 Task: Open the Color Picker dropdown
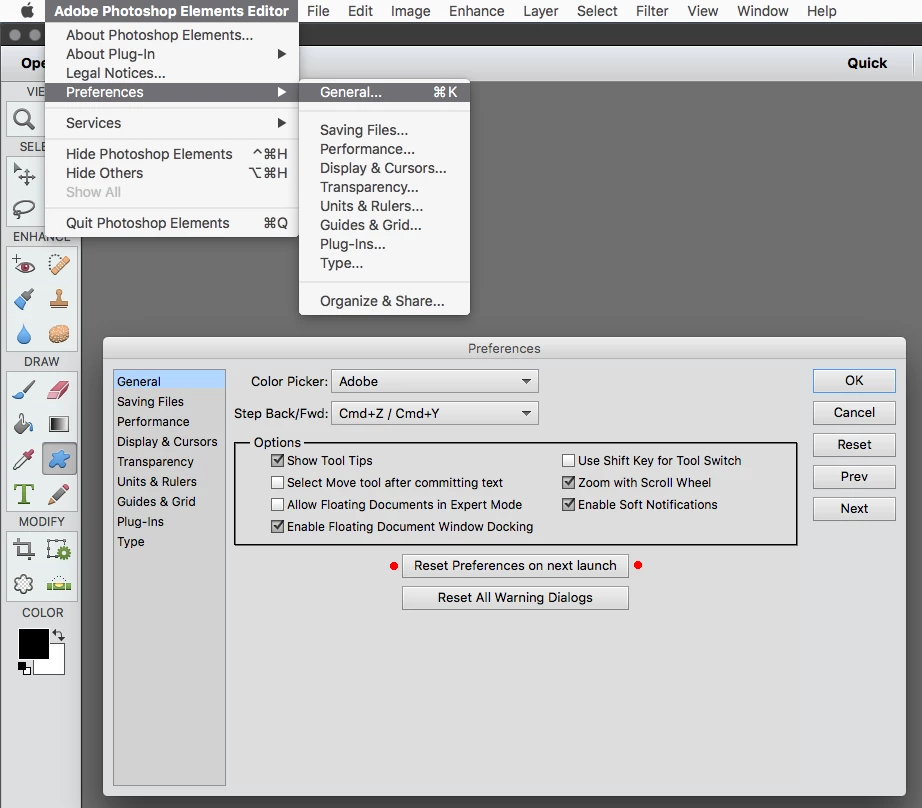(x=435, y=381)
